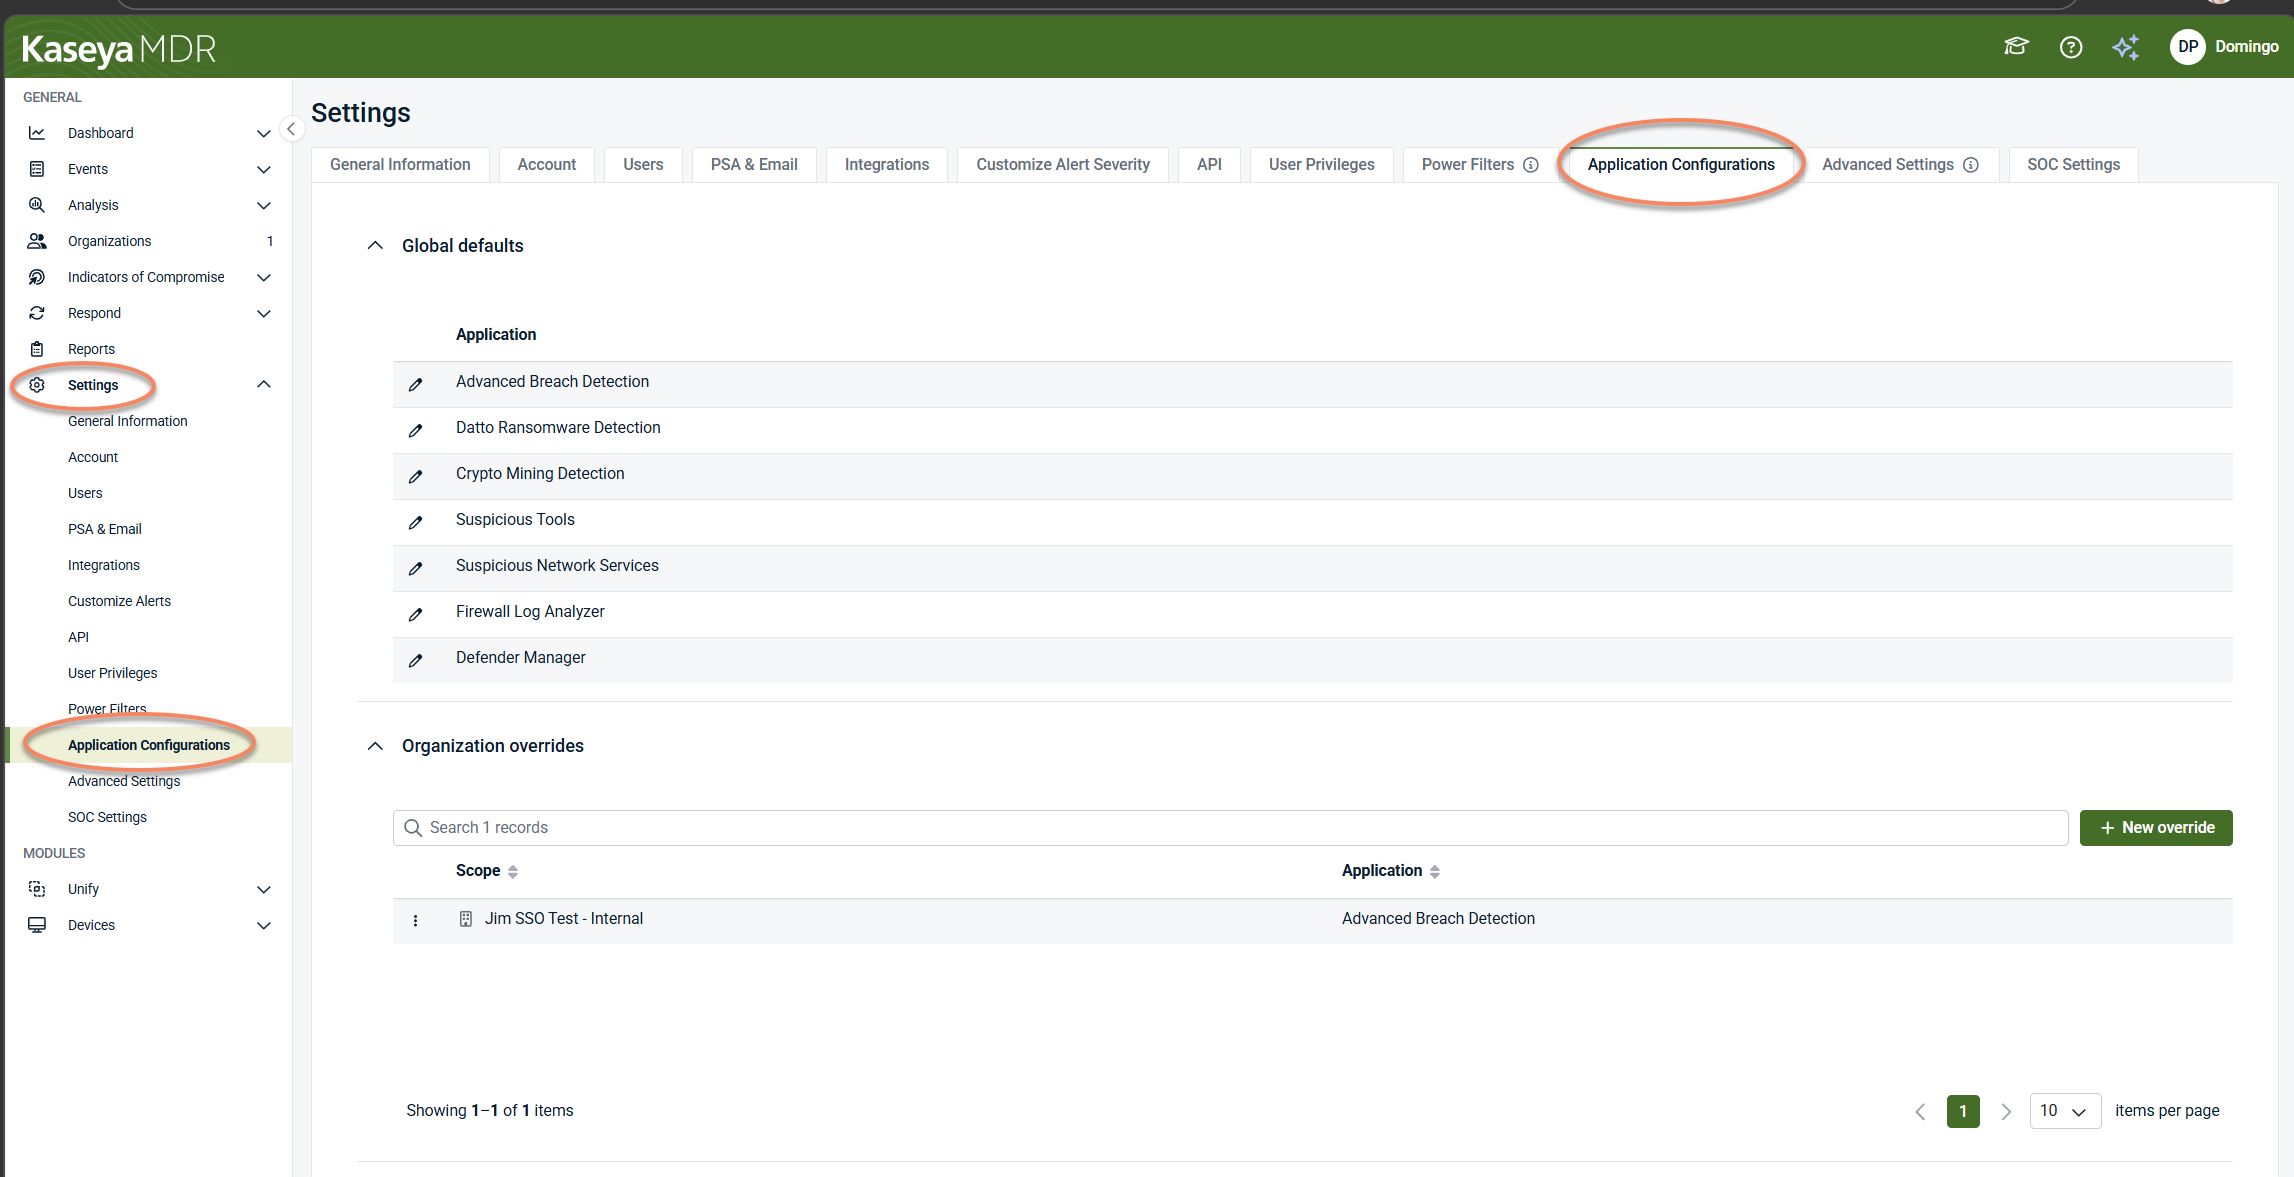Click the AI sparkle icon in header

coord(2126,47)
